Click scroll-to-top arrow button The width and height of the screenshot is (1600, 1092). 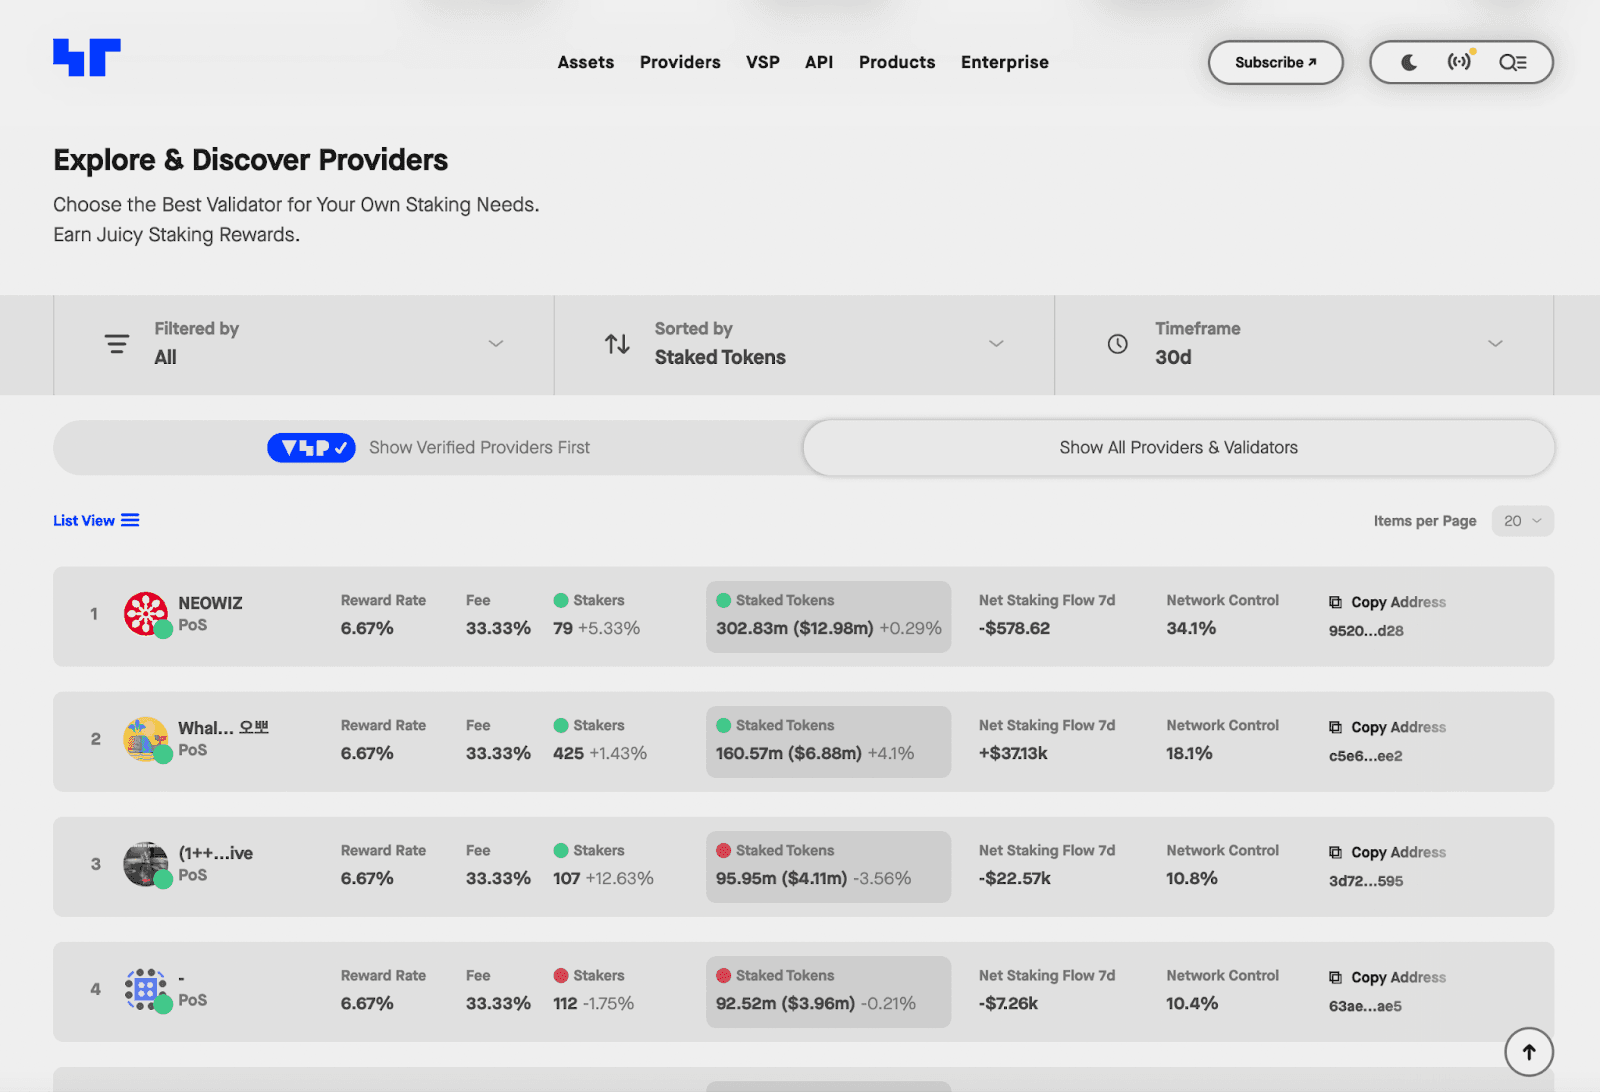[x=1529, y=1052]
